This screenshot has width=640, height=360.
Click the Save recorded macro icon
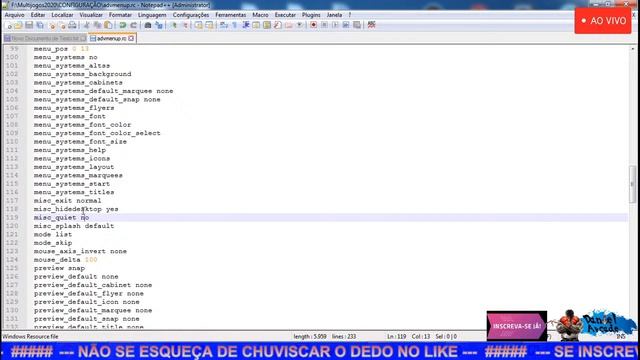[356, 25]
